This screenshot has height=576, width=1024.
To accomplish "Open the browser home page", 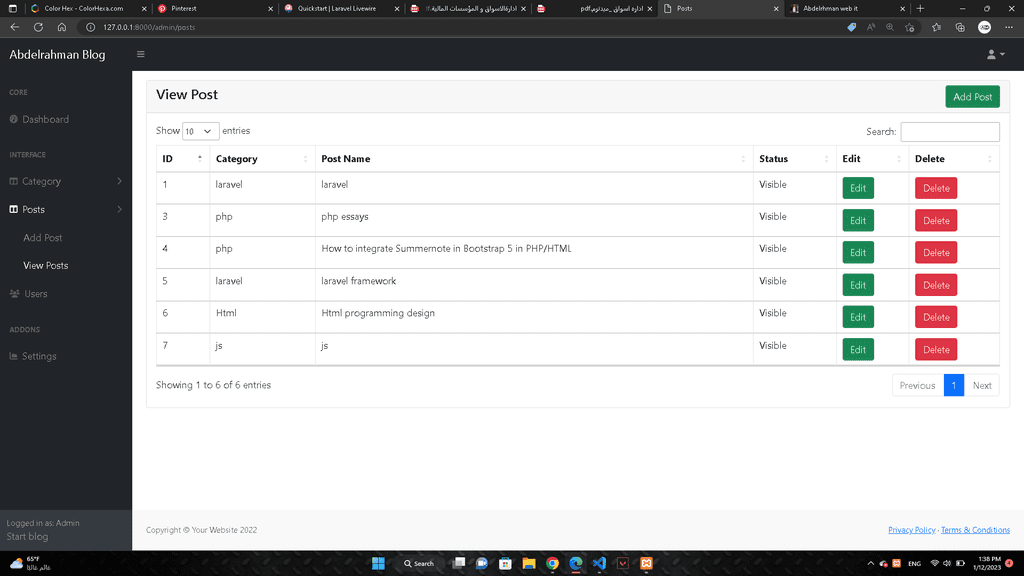I will coord(62,27).
